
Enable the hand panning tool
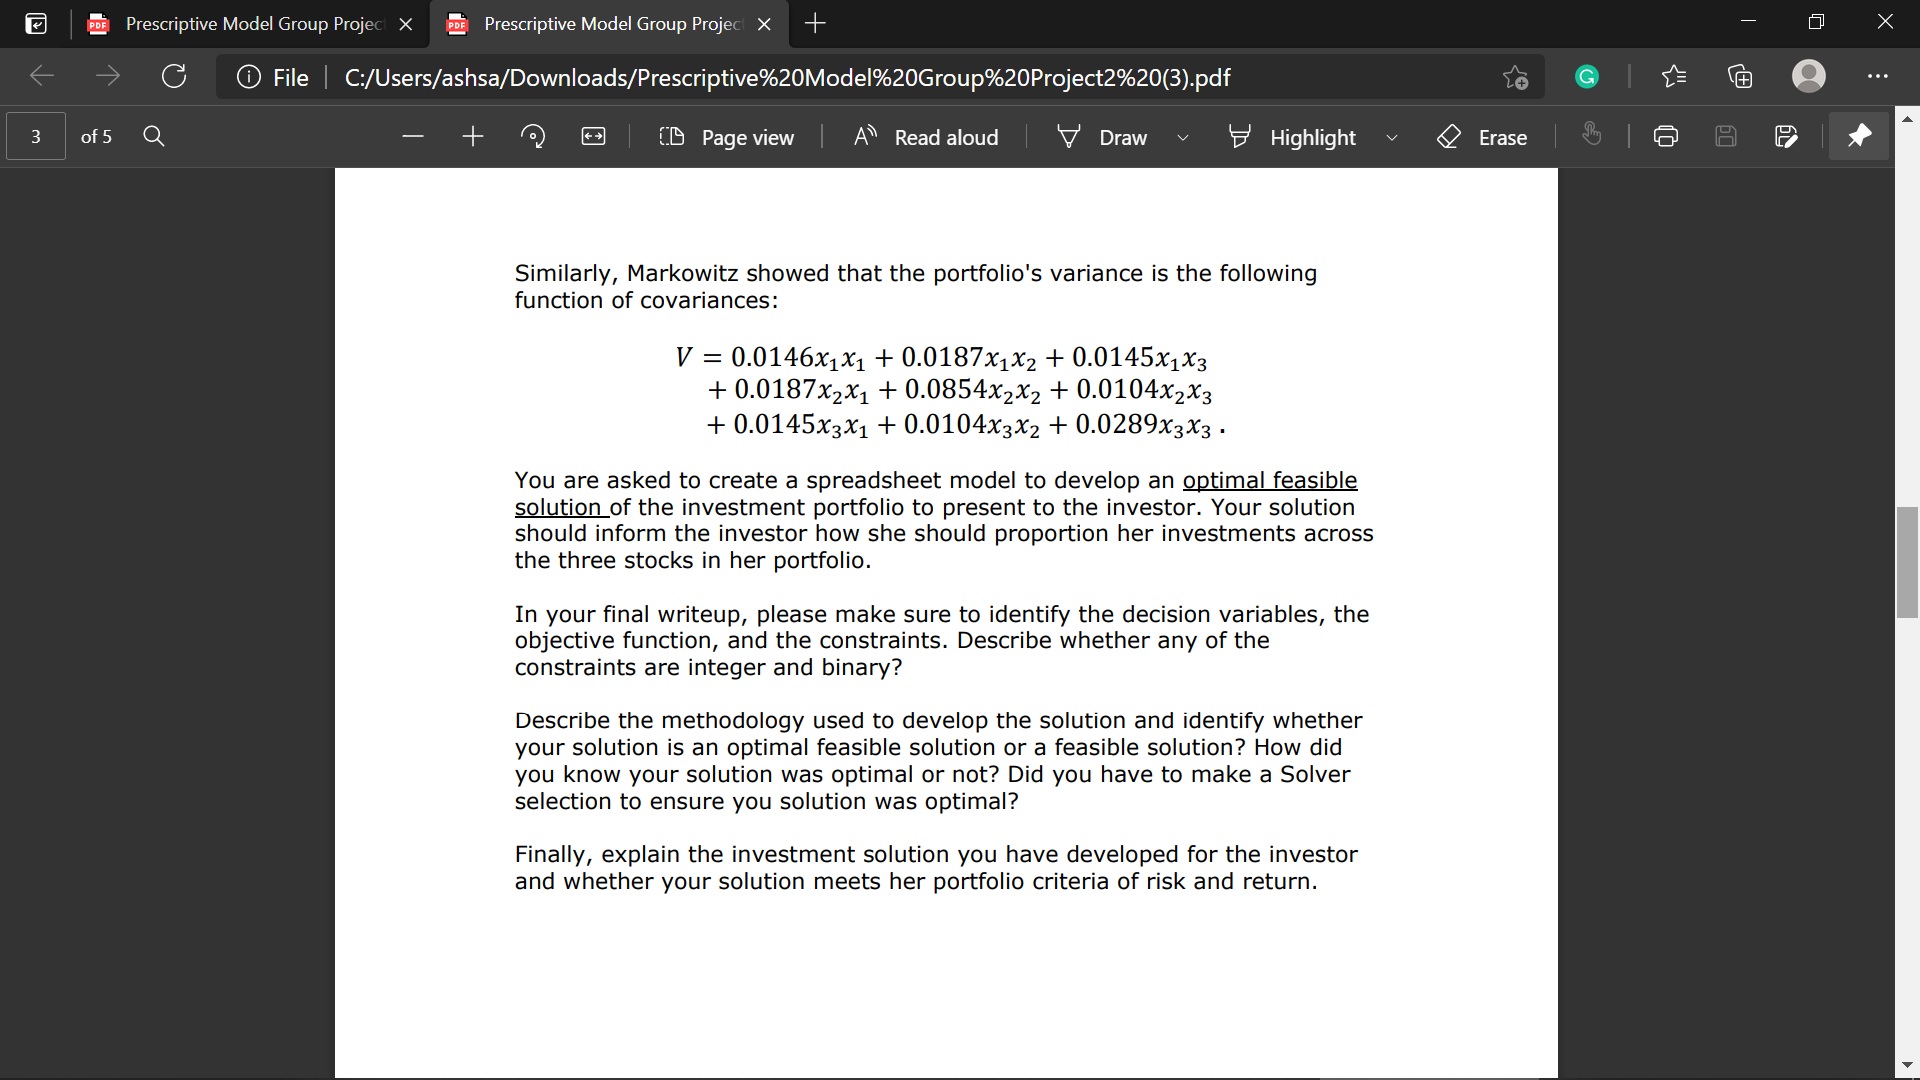tap(1592, 136)
